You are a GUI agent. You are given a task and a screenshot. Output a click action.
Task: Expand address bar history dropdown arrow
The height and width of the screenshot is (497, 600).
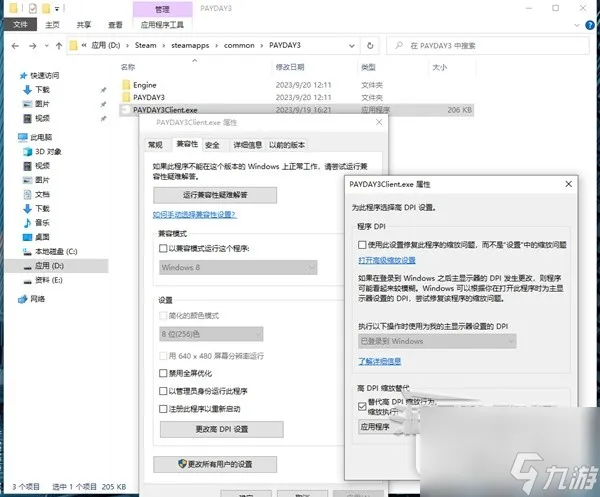(x=352, y=46)
